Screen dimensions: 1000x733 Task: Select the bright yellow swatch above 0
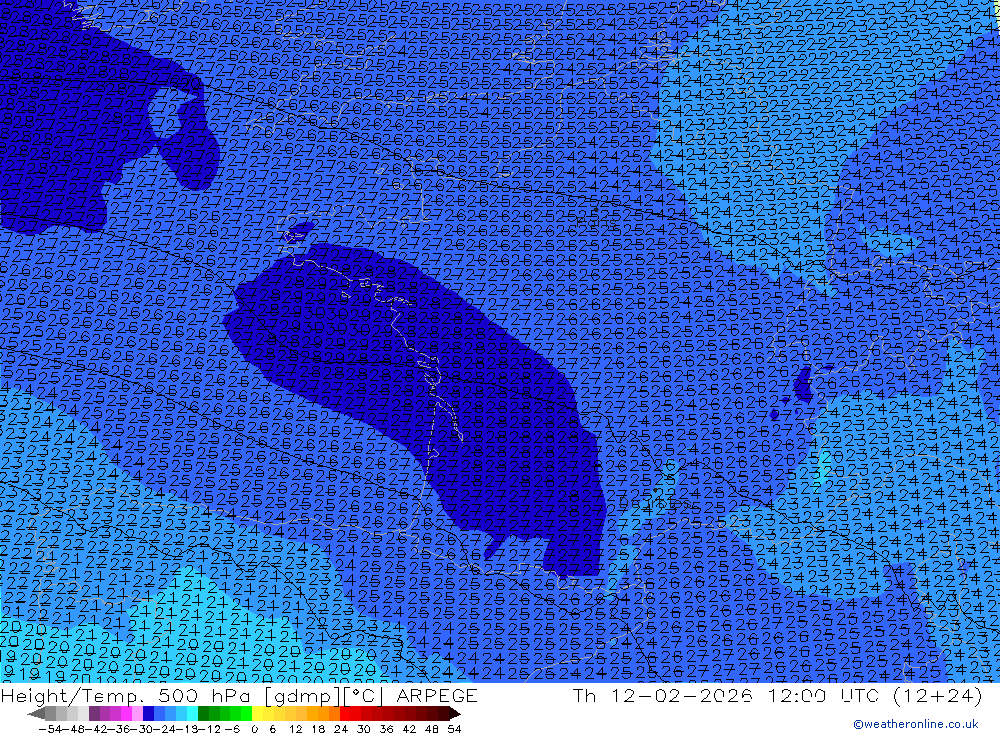click(x=257, y=713)
